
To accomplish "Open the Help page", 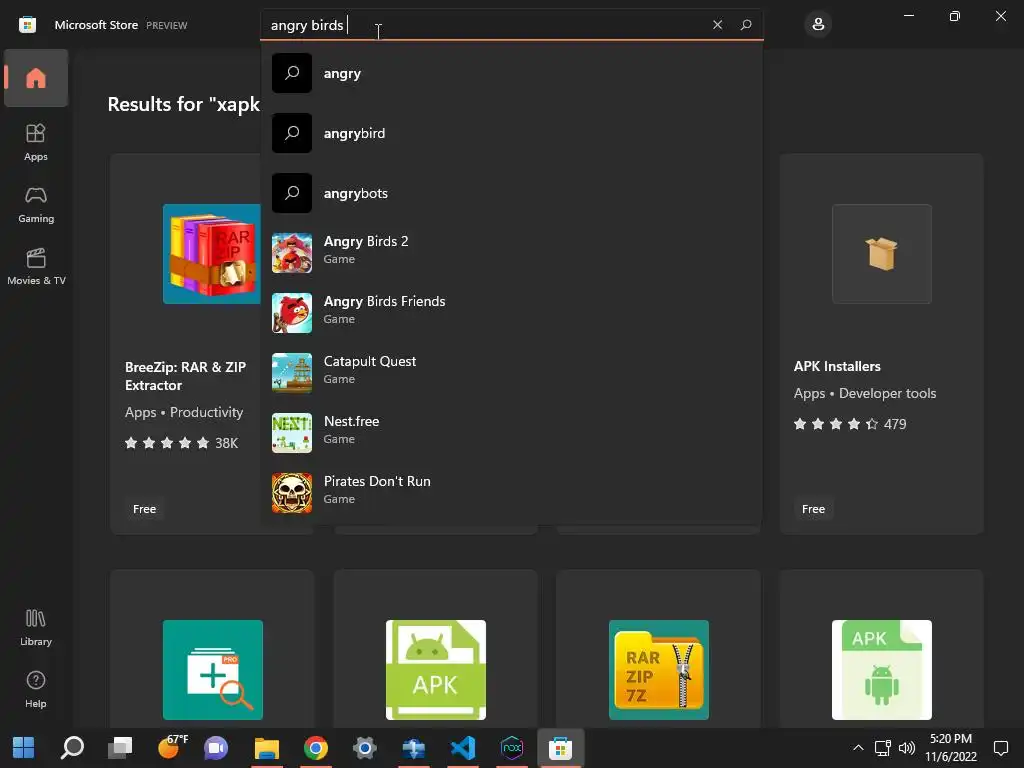I will [36, 689].
